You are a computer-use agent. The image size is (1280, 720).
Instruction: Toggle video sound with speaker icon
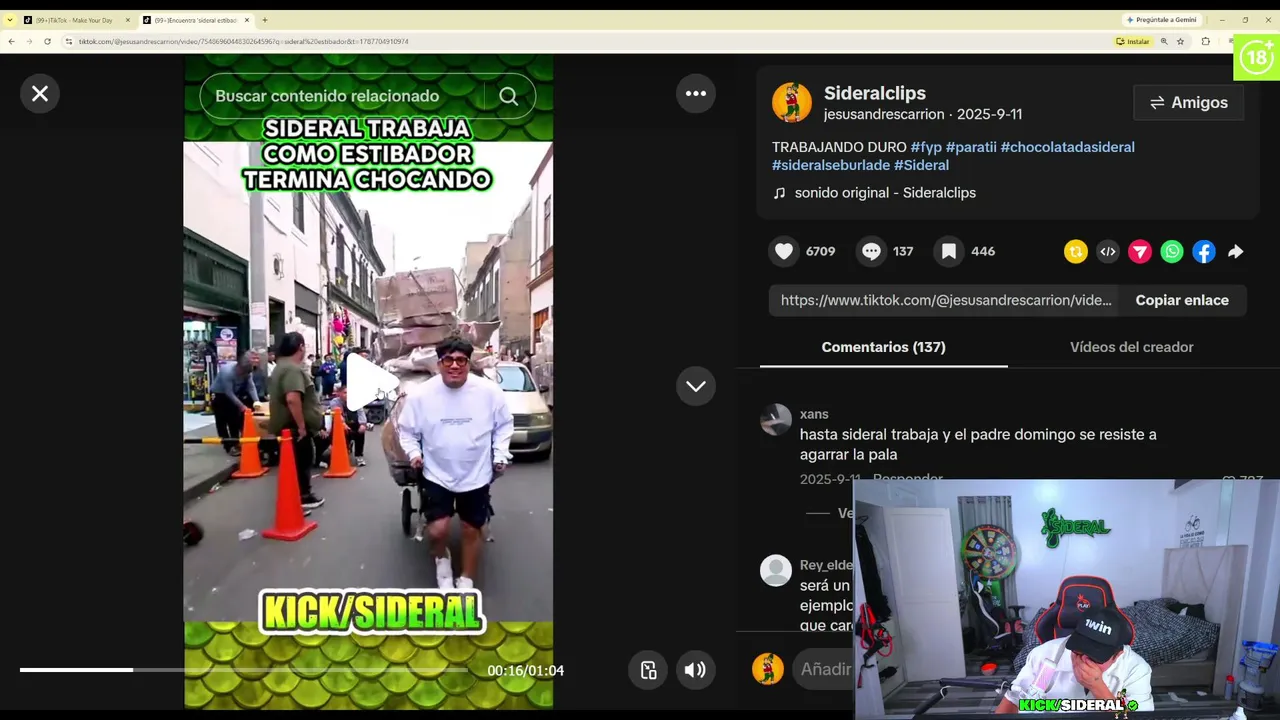(695, 670)
